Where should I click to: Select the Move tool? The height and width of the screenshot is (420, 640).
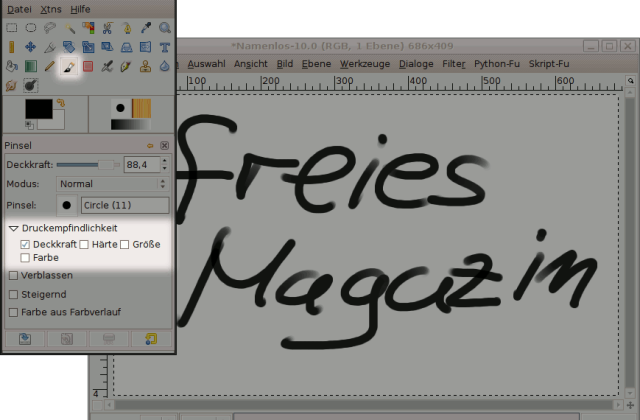click(31, 47)
